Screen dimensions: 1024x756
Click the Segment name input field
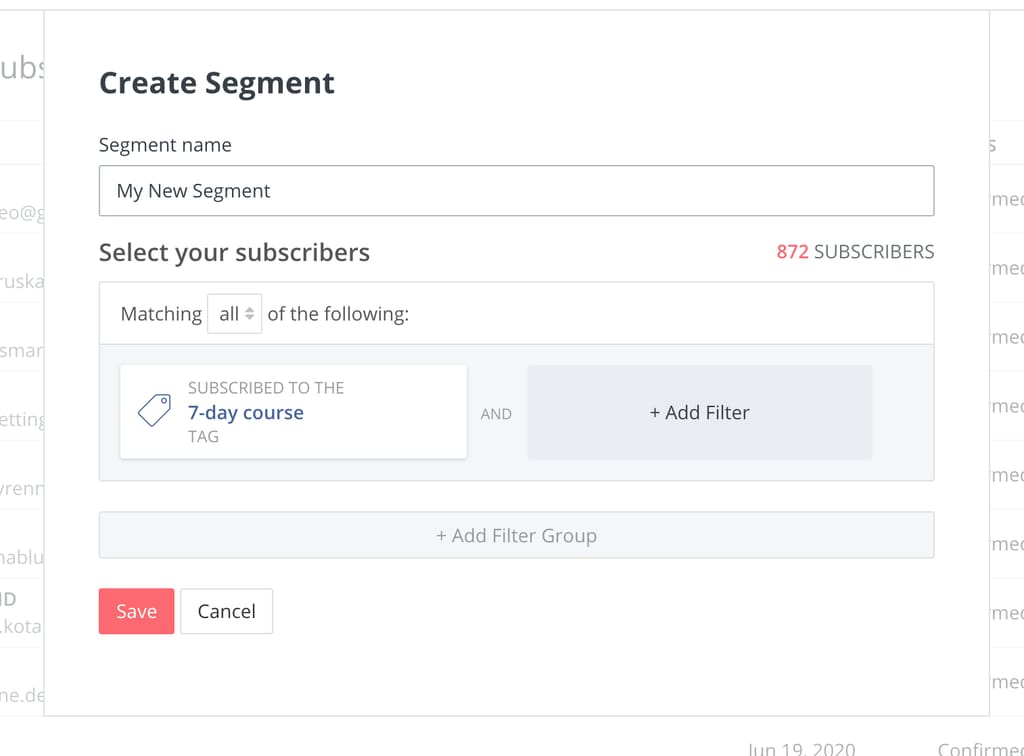coord(517,191)
